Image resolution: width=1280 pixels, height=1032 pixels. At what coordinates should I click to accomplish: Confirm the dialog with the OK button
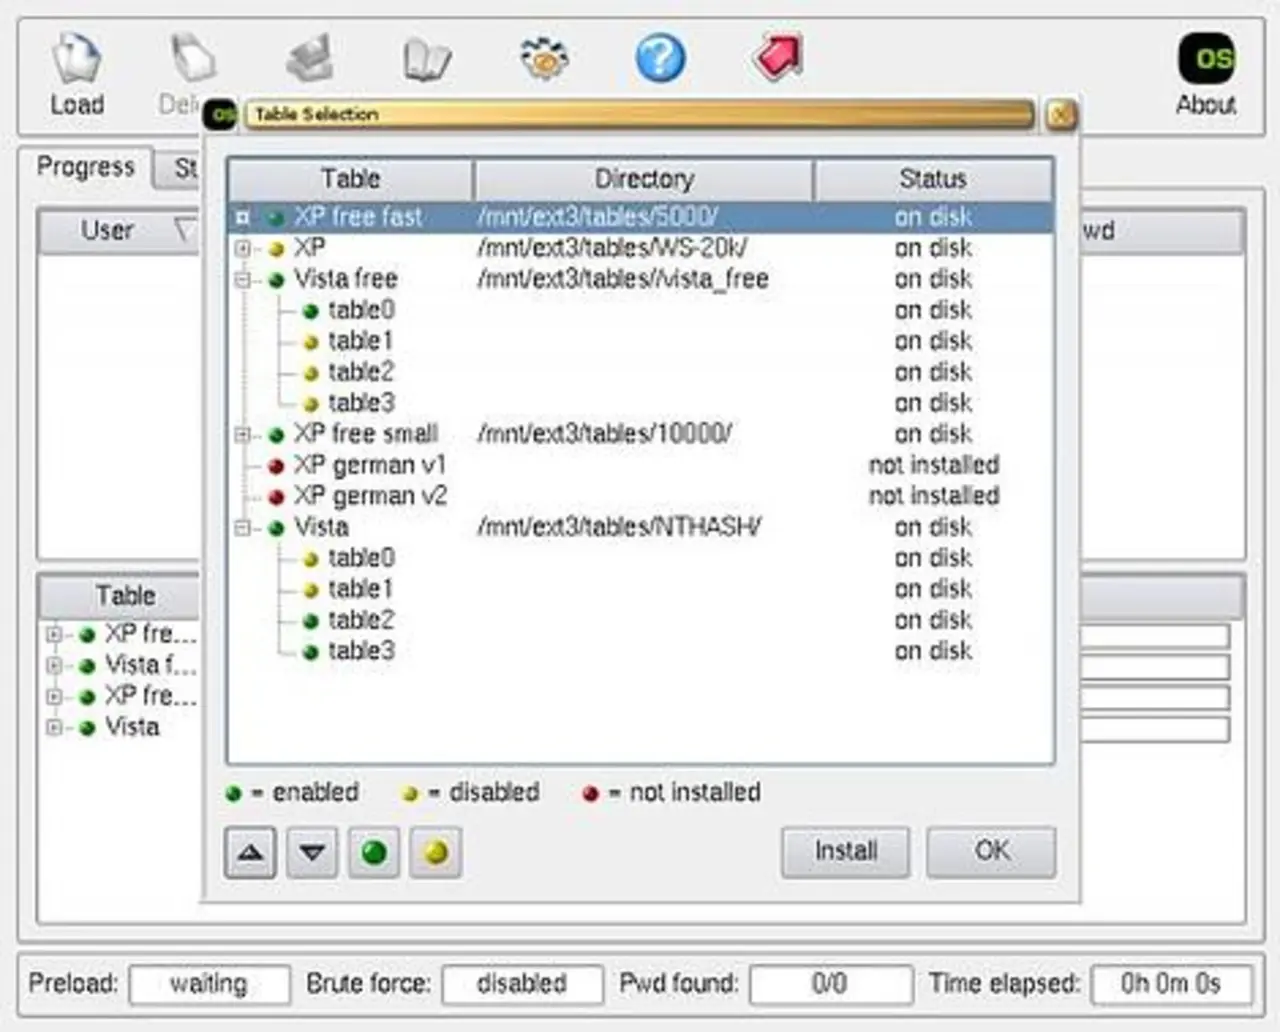point(991,851)
